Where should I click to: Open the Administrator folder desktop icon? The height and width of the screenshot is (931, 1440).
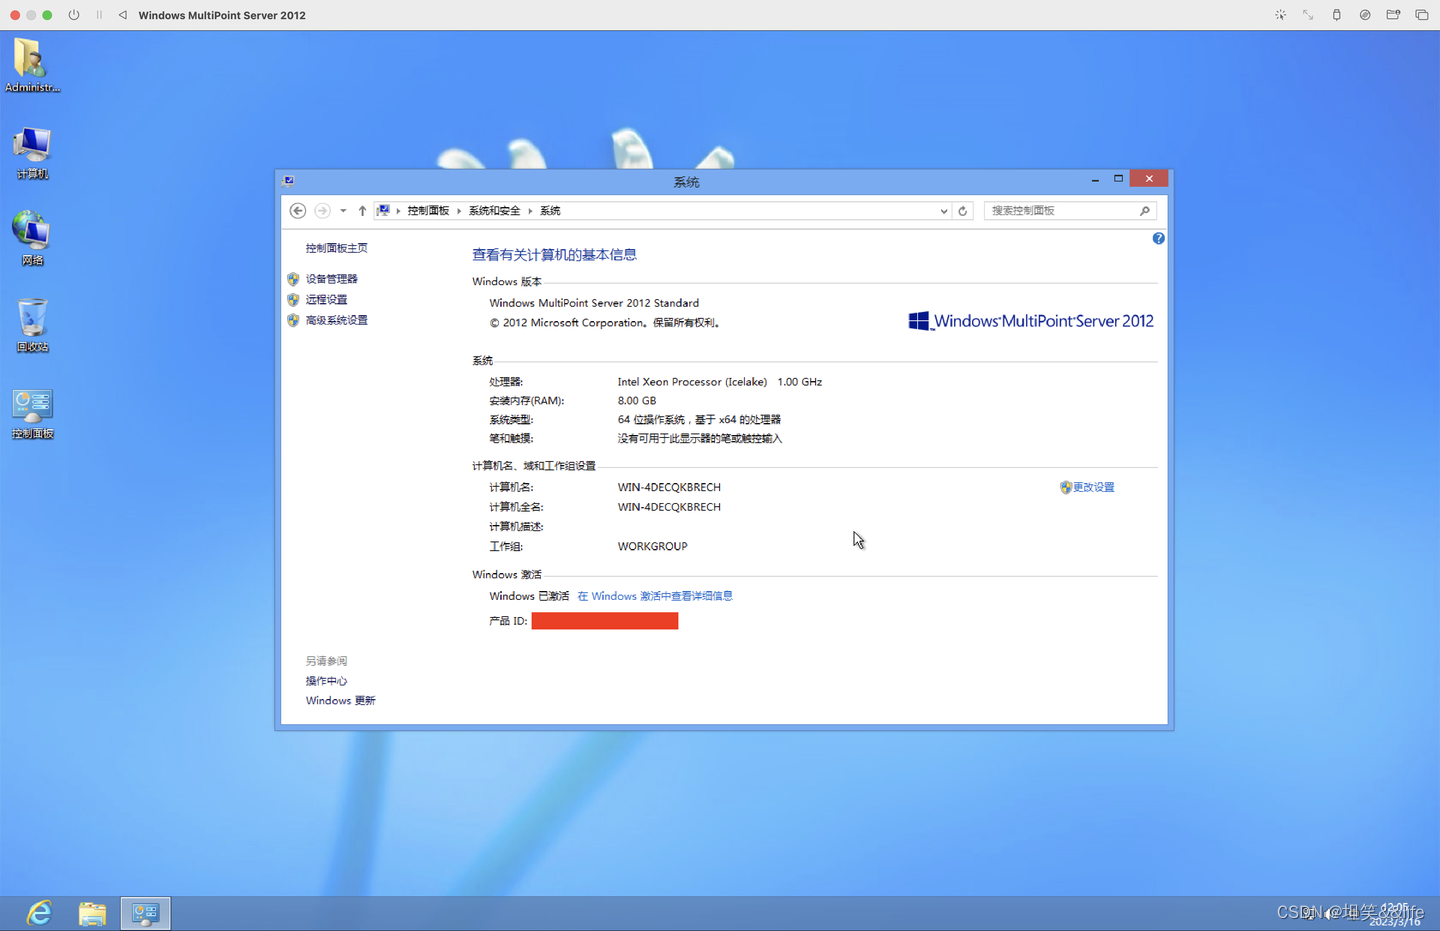click(31, 64)
